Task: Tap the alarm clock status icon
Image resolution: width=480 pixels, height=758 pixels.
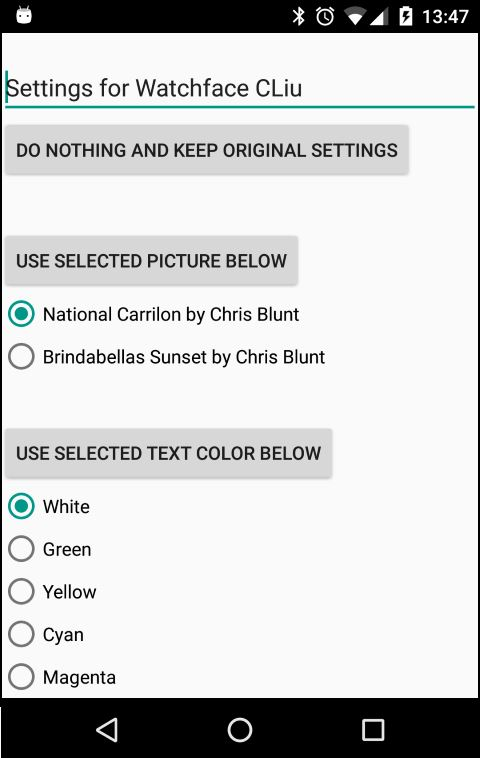Action: pos(325,16)
